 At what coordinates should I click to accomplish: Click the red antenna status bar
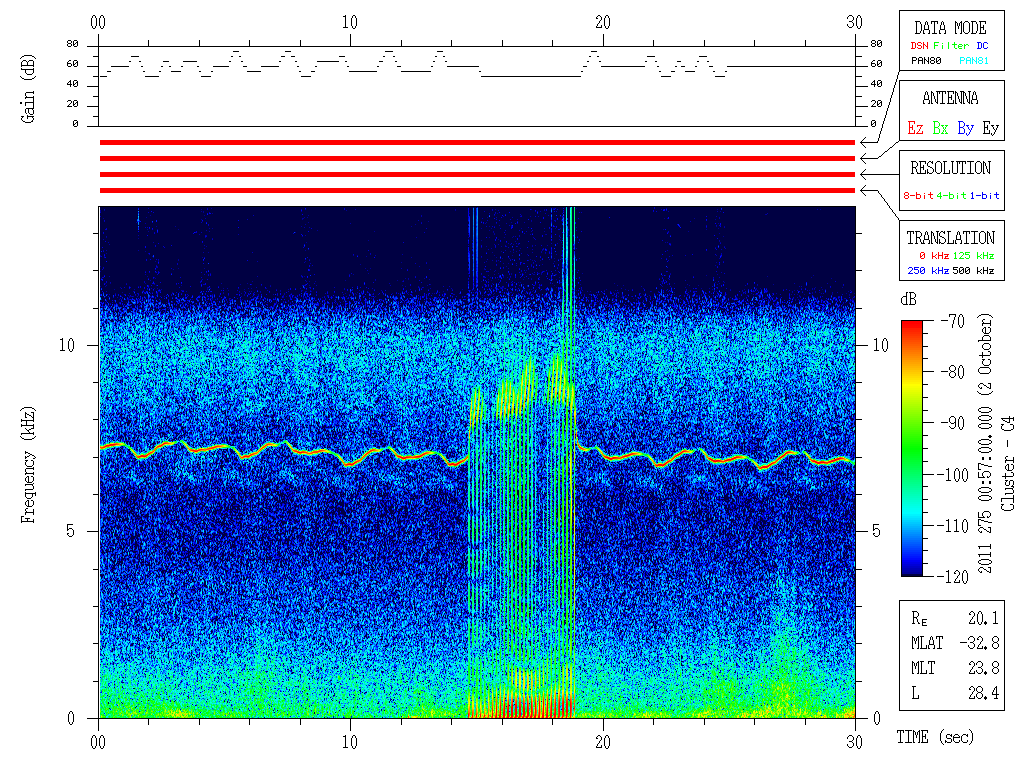477,158
